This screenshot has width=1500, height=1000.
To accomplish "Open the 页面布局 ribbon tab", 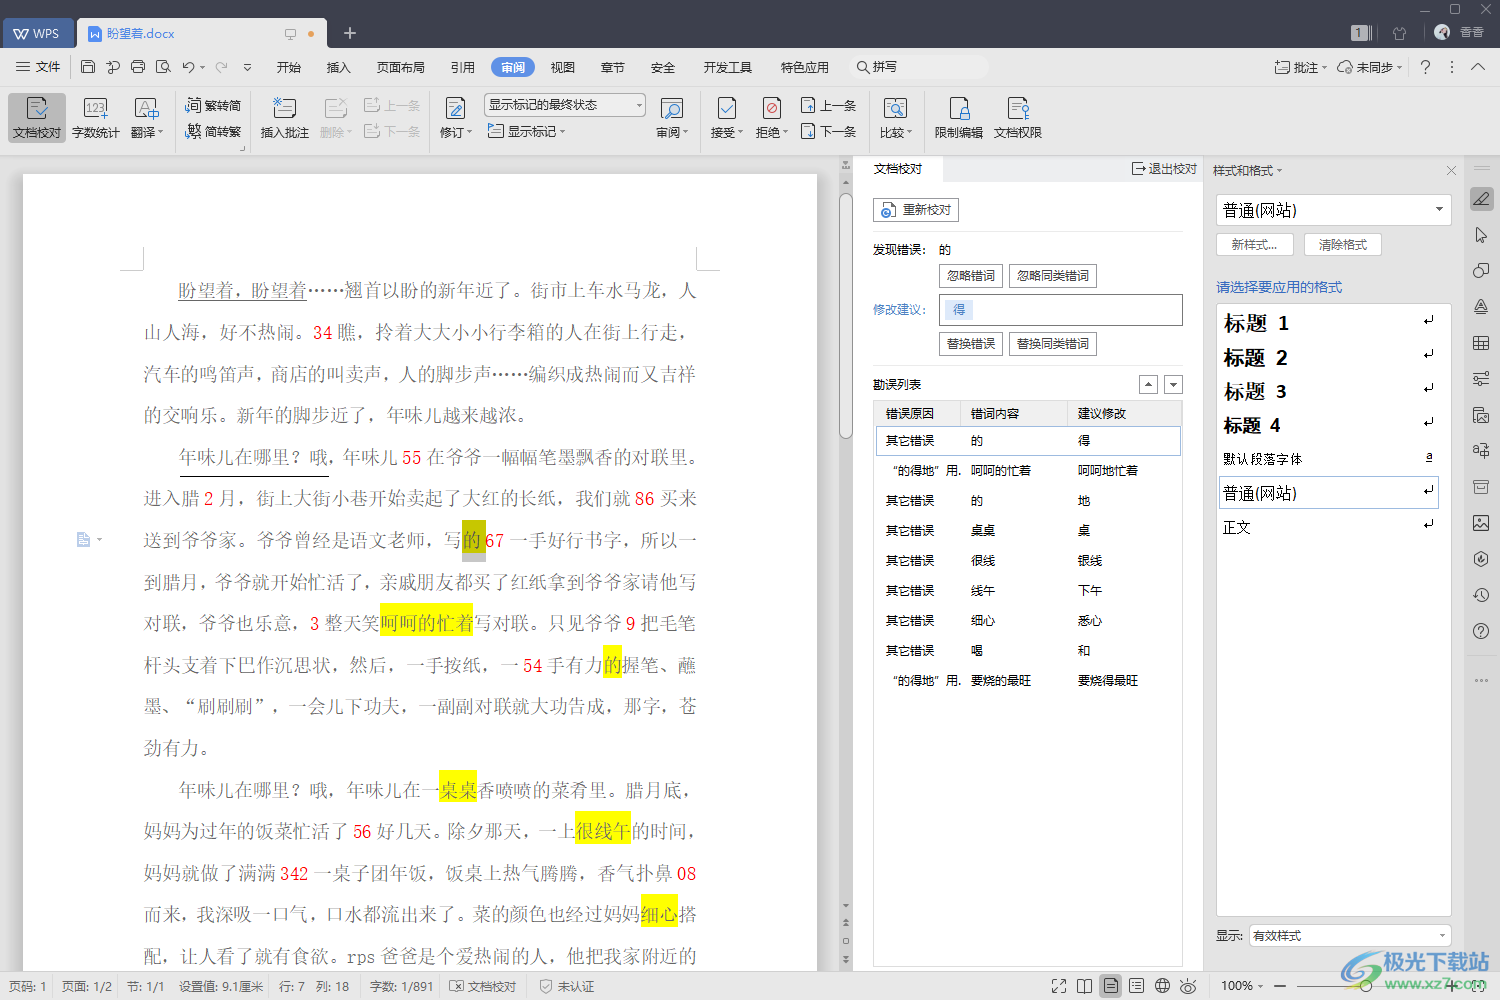I will coord(400,67).
